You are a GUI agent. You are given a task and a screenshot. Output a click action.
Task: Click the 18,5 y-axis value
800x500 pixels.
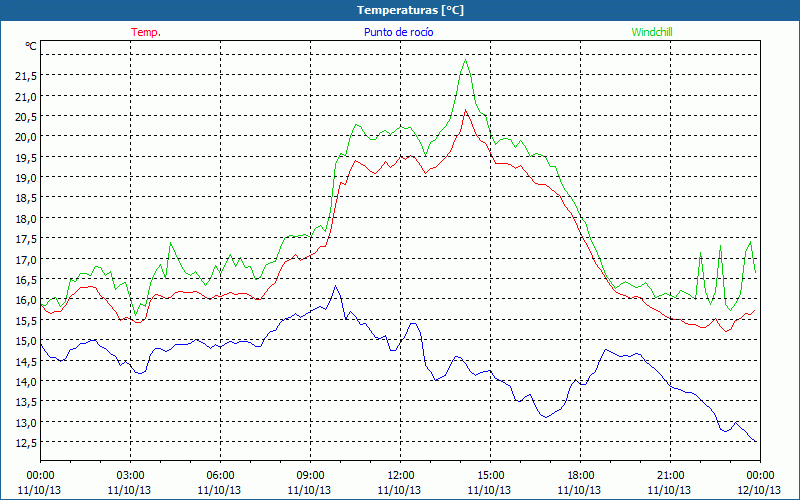coord(26,198)
